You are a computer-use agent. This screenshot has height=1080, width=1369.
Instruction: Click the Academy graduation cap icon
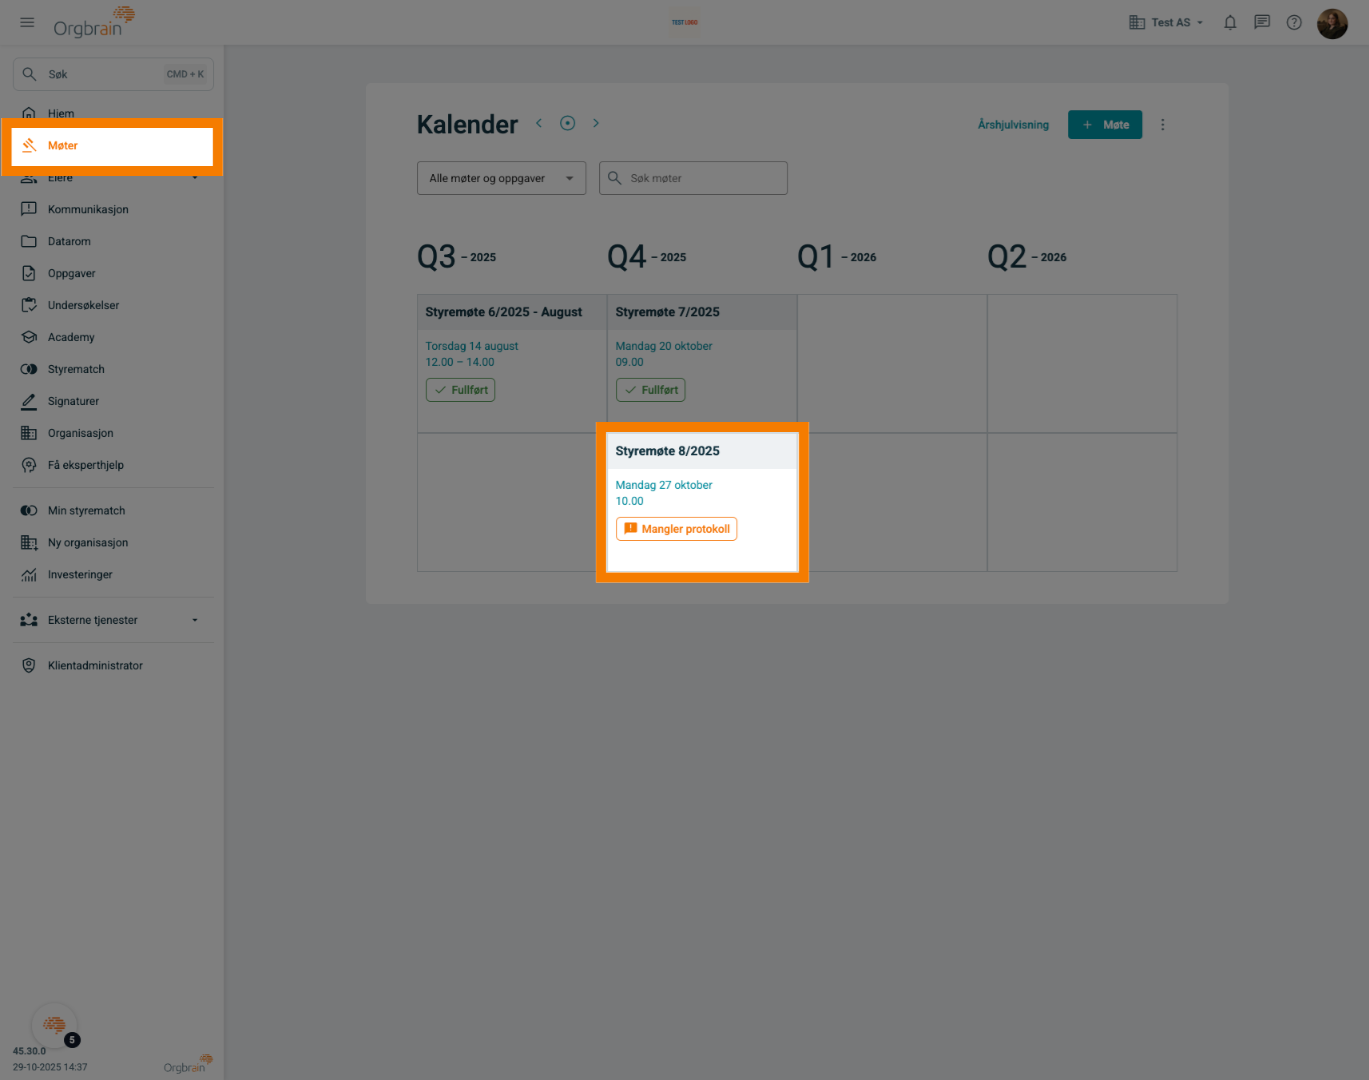29,337
